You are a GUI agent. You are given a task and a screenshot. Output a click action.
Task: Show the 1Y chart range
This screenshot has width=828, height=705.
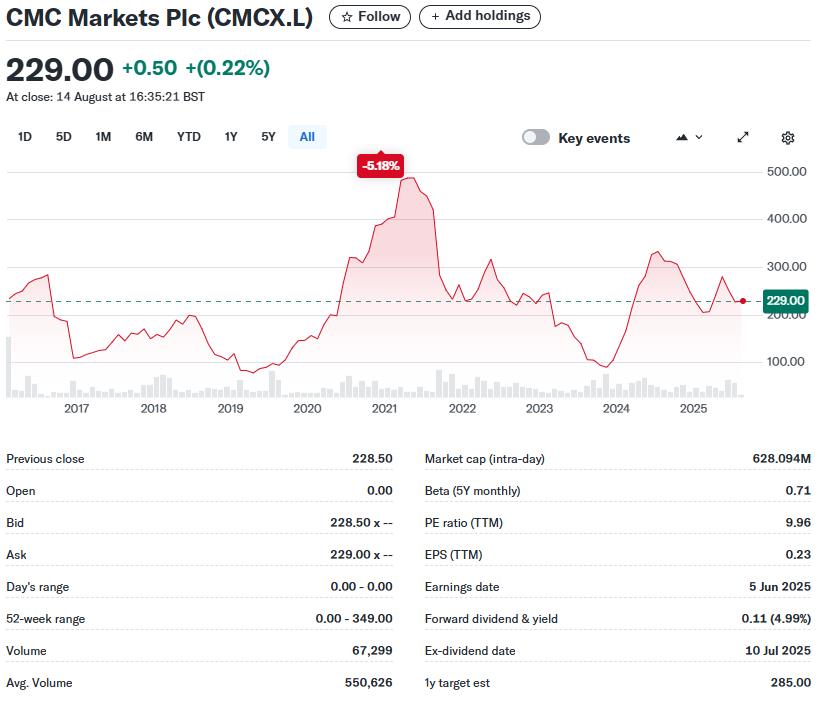[231, 137]
